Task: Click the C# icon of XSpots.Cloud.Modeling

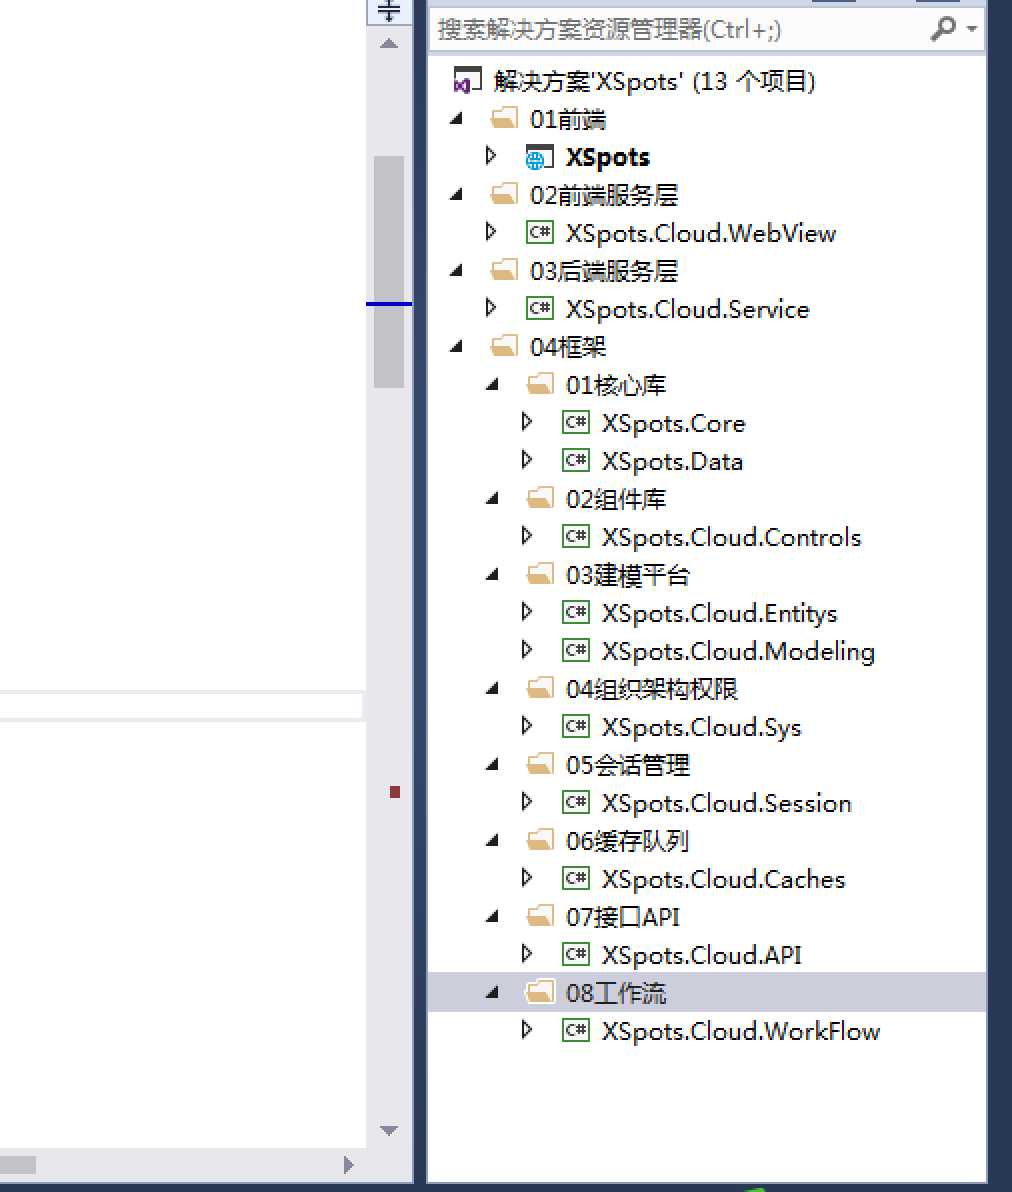Action: pos(576,651)
